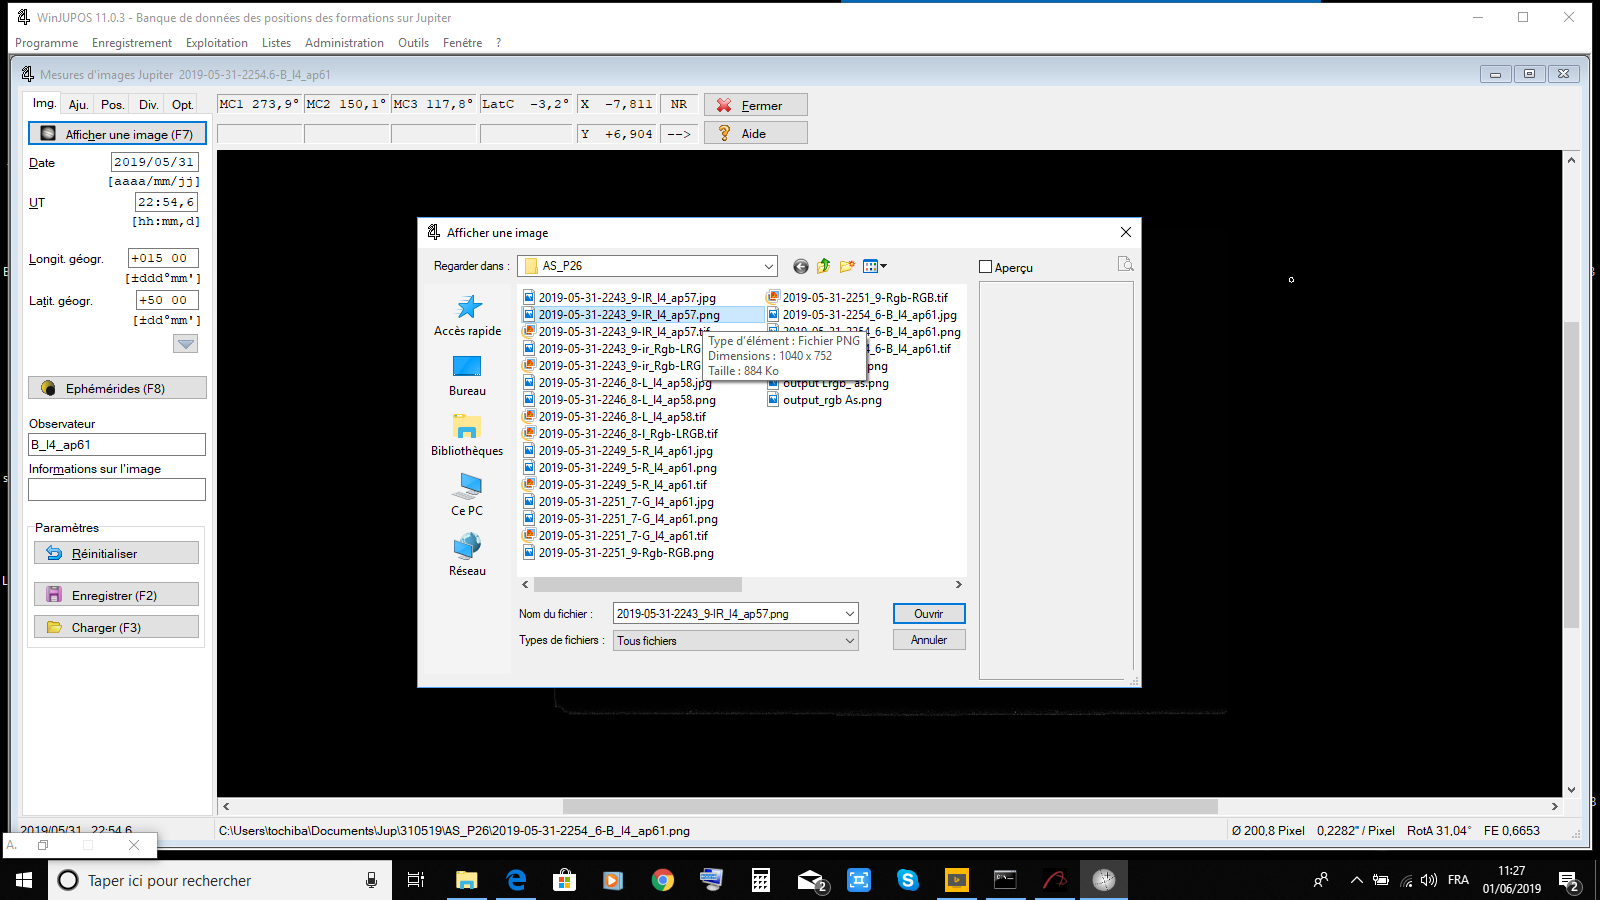Select file 2019-05-31-2243_9-IR_l4_ap57.jpg
The height and width of the screenshot is (900, 1600).
click(x=620, y=298)
